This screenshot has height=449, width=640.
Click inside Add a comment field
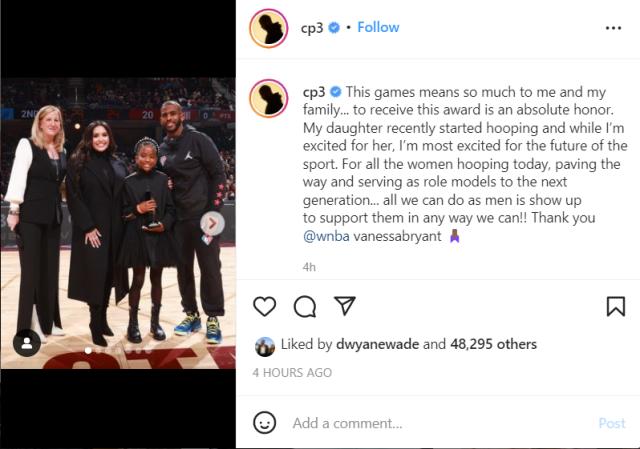pyautogui.click(x=439, y=423)
